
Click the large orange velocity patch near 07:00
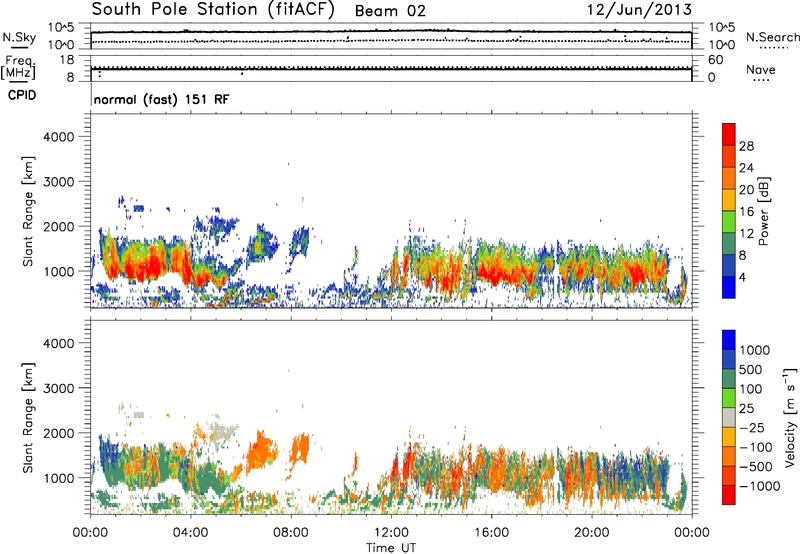click(262, 451)
